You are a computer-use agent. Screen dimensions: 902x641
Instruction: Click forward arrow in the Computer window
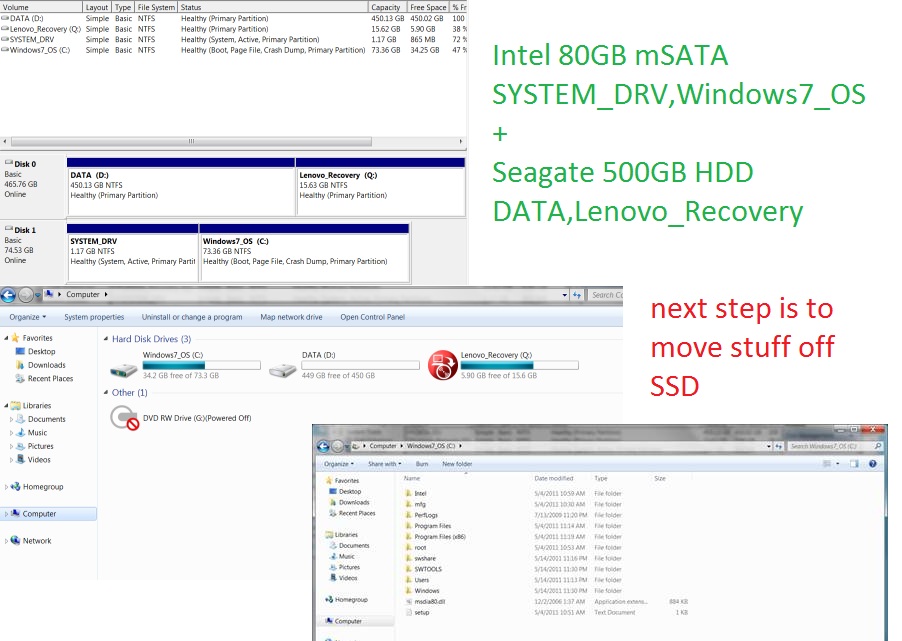[25, 295]
